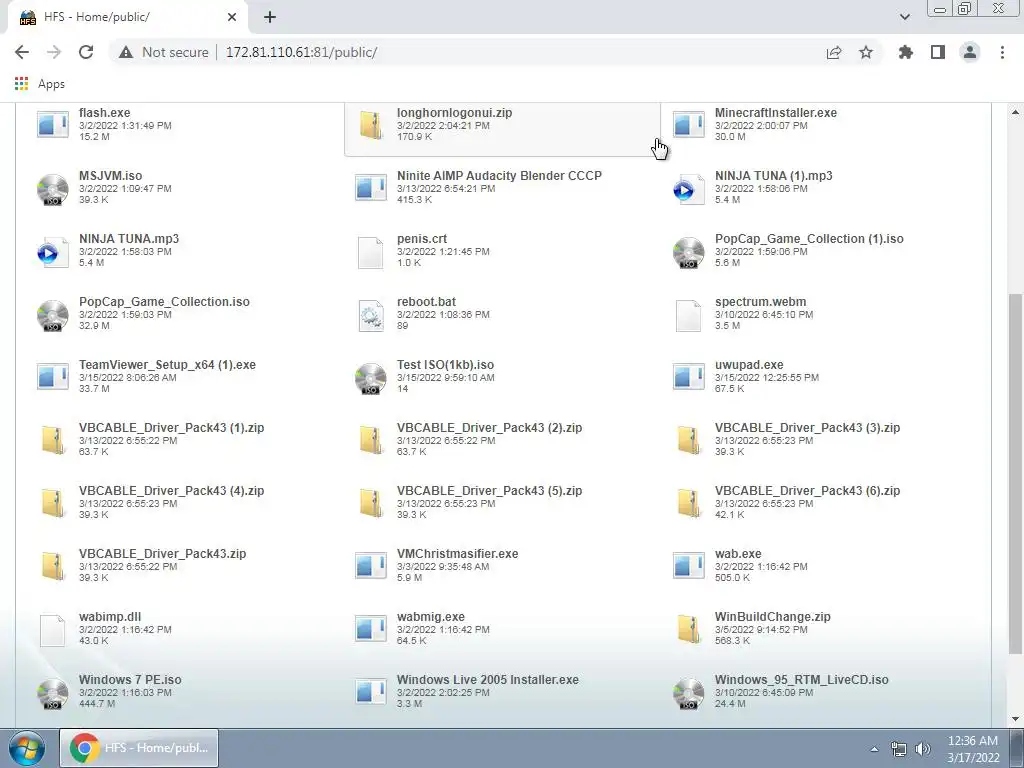Click the VBCABLE_Driver_Pack43 (1).zip folder icon
This screenshot has height=768, width=1024.
[x=52, y=440]
